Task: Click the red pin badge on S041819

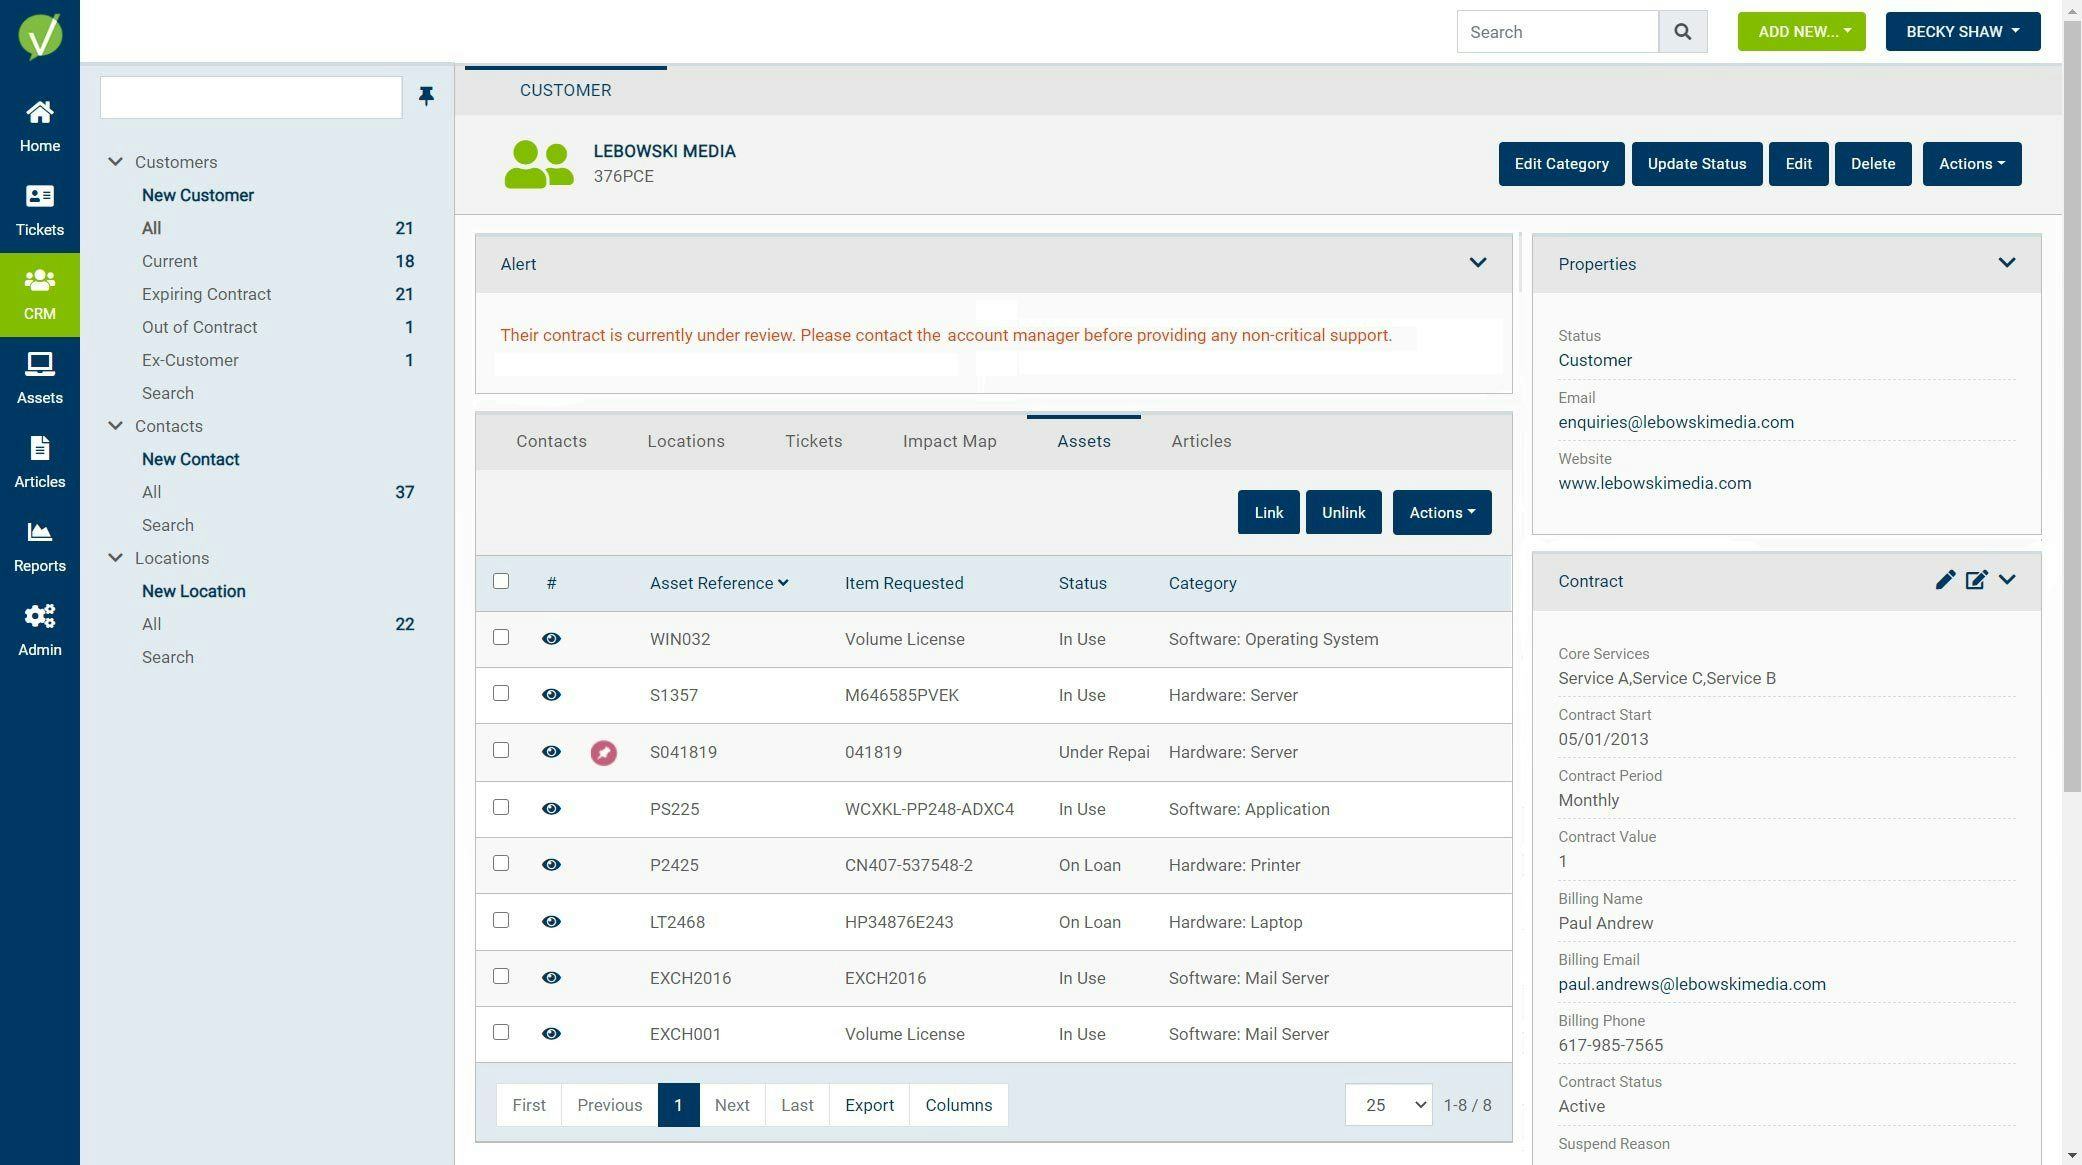Action: point(603,753)
